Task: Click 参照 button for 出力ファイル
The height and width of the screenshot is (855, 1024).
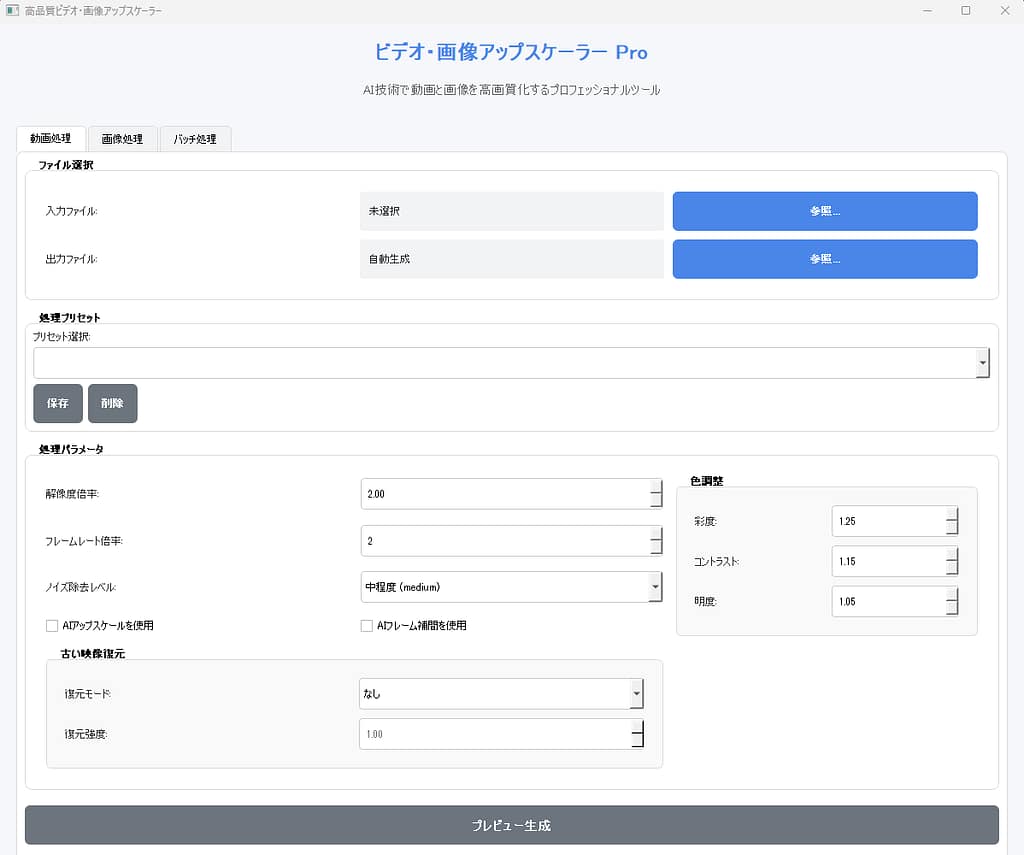Action: (824, 259)
